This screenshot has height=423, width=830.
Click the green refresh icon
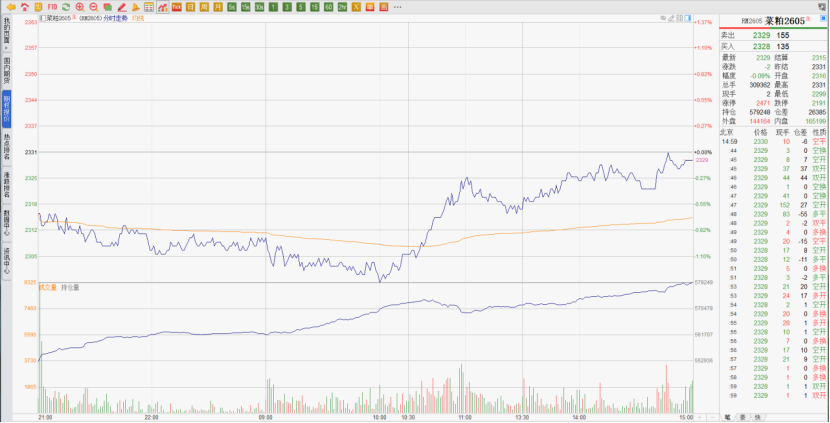65,6
